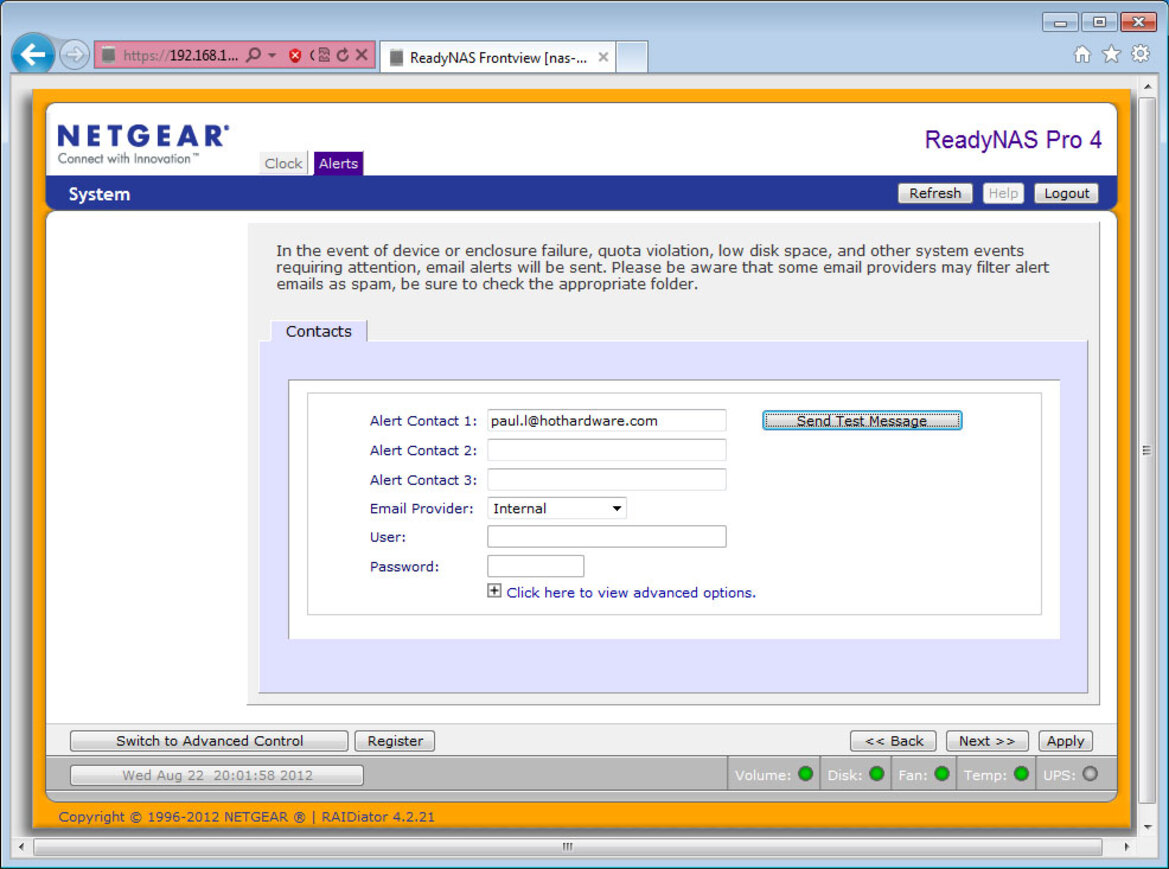This screenshot has width=1169, height=869.
Task: Click the red certificate error shield
Action: point(295,55)
